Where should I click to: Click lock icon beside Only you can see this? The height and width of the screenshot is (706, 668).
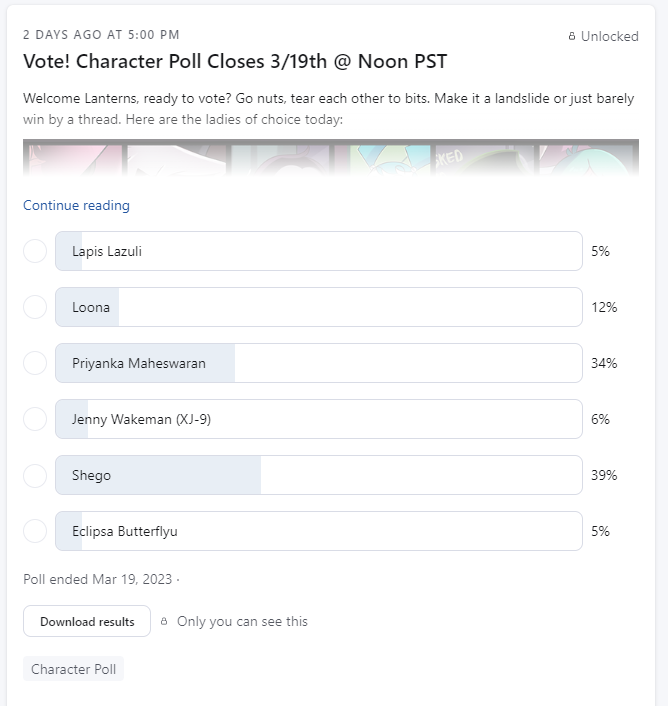click(x=164, y=621)
